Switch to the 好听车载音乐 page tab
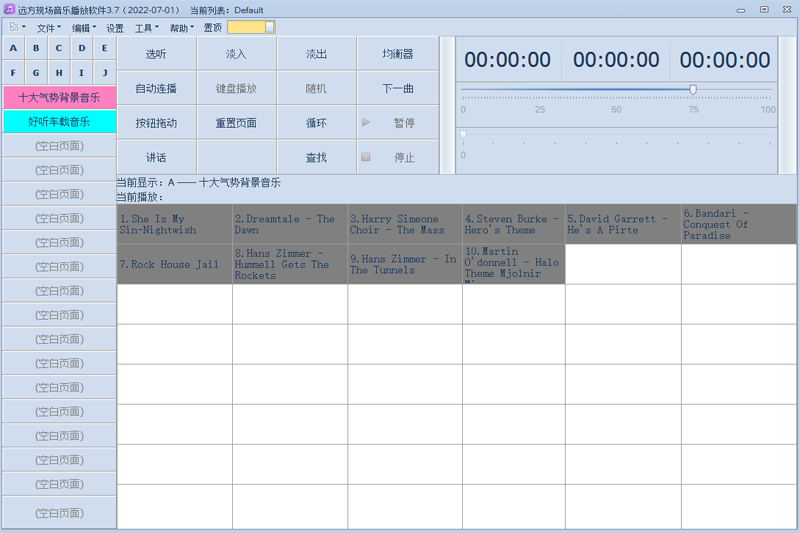This screenshot has height=533, width=800. (58, 122)
